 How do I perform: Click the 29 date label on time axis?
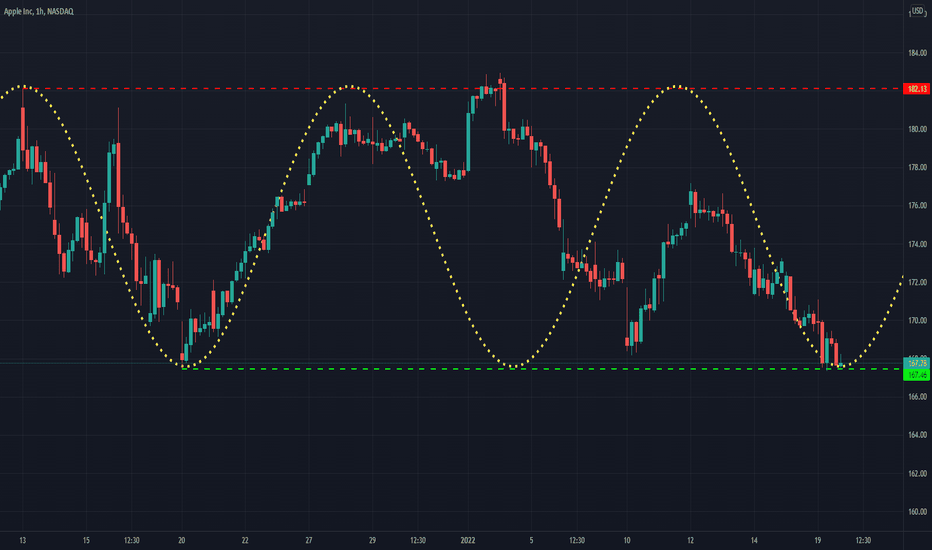coord(372,540)
